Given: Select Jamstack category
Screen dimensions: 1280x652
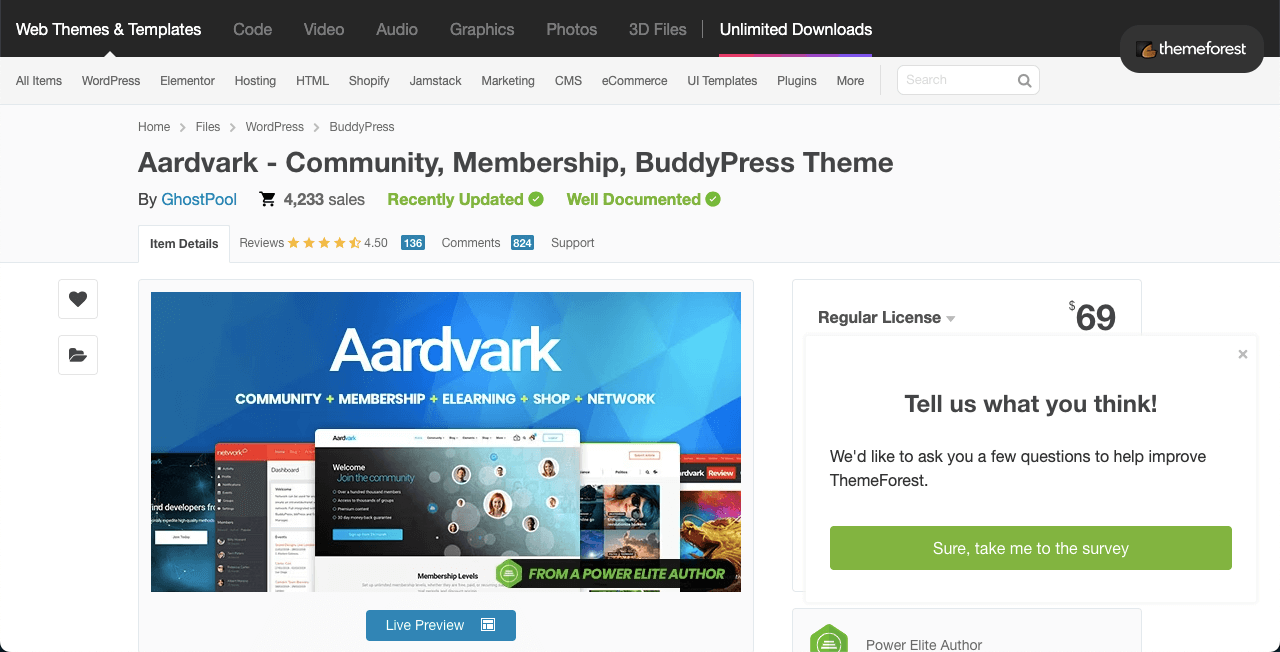Looking at the screenshot, I should [x=435, y=81].
